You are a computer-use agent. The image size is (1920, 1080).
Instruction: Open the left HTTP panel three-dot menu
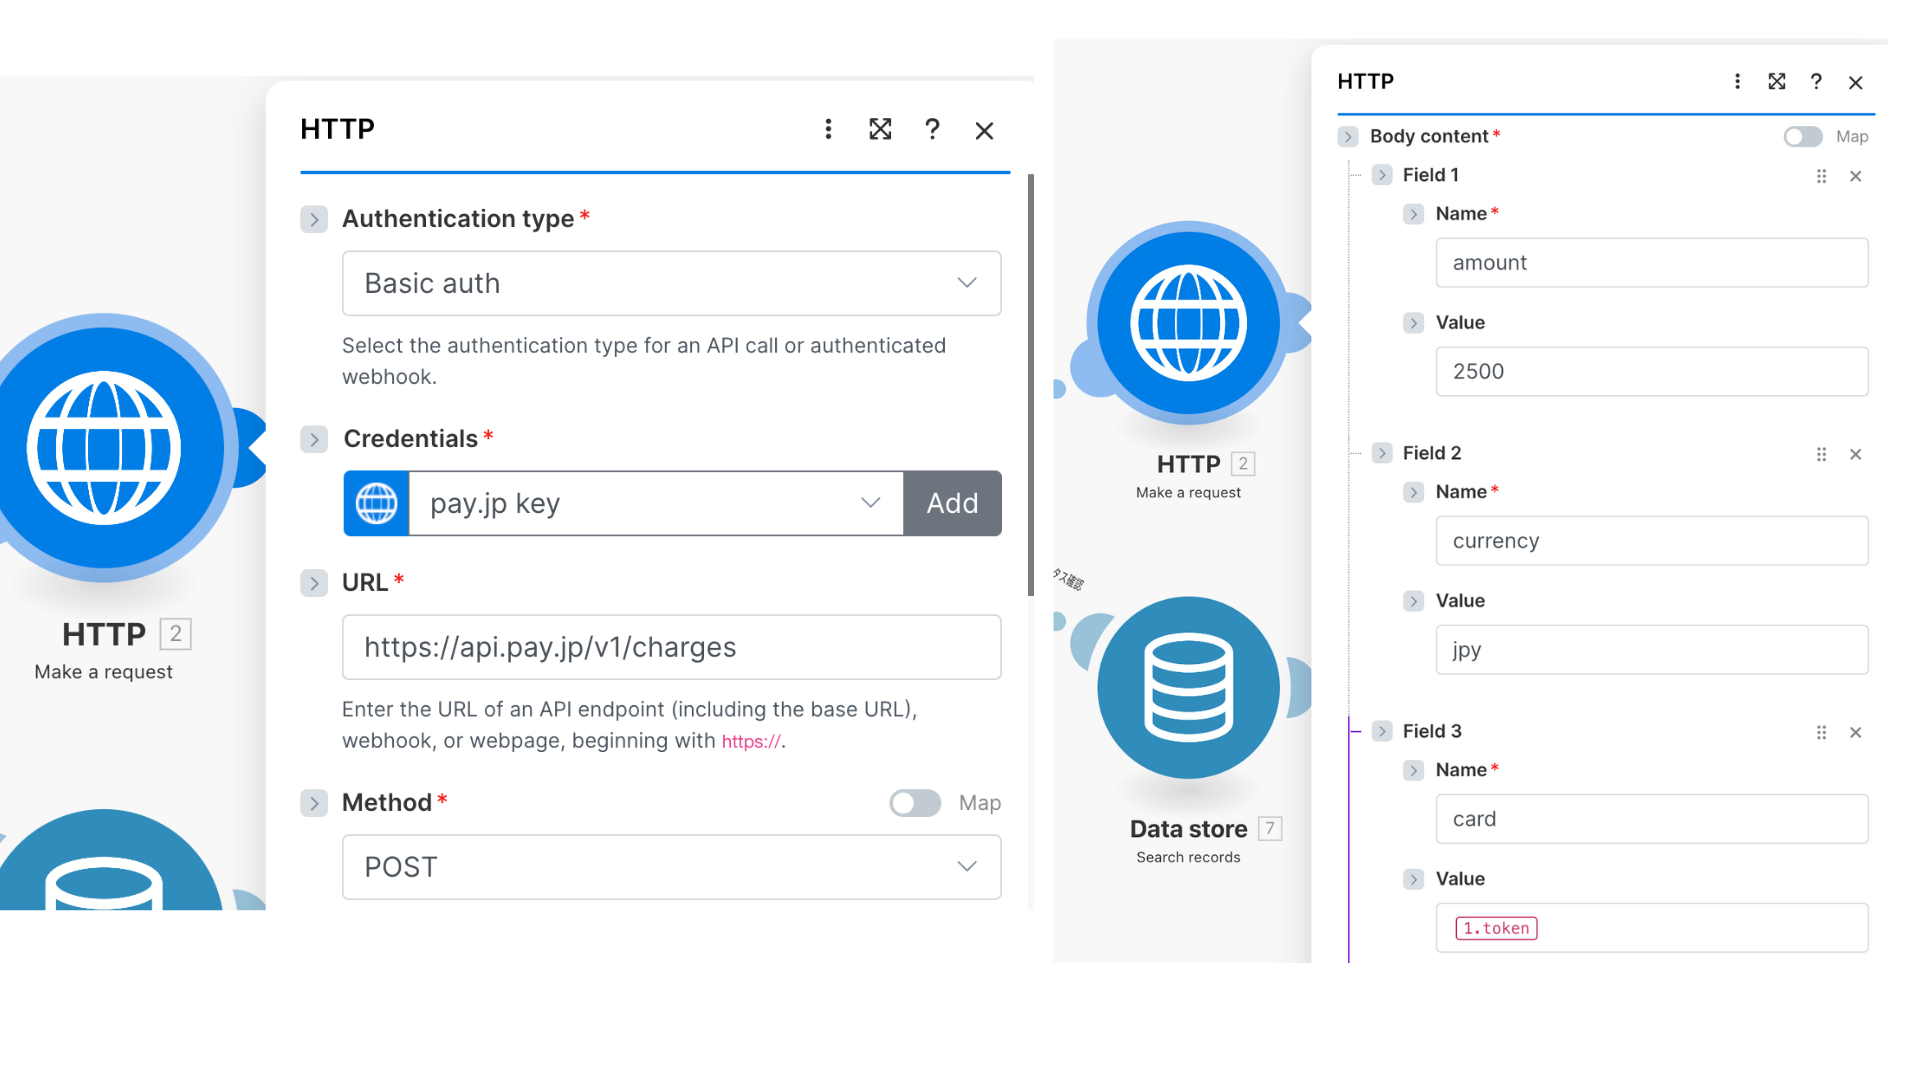(x=828, y=129)
